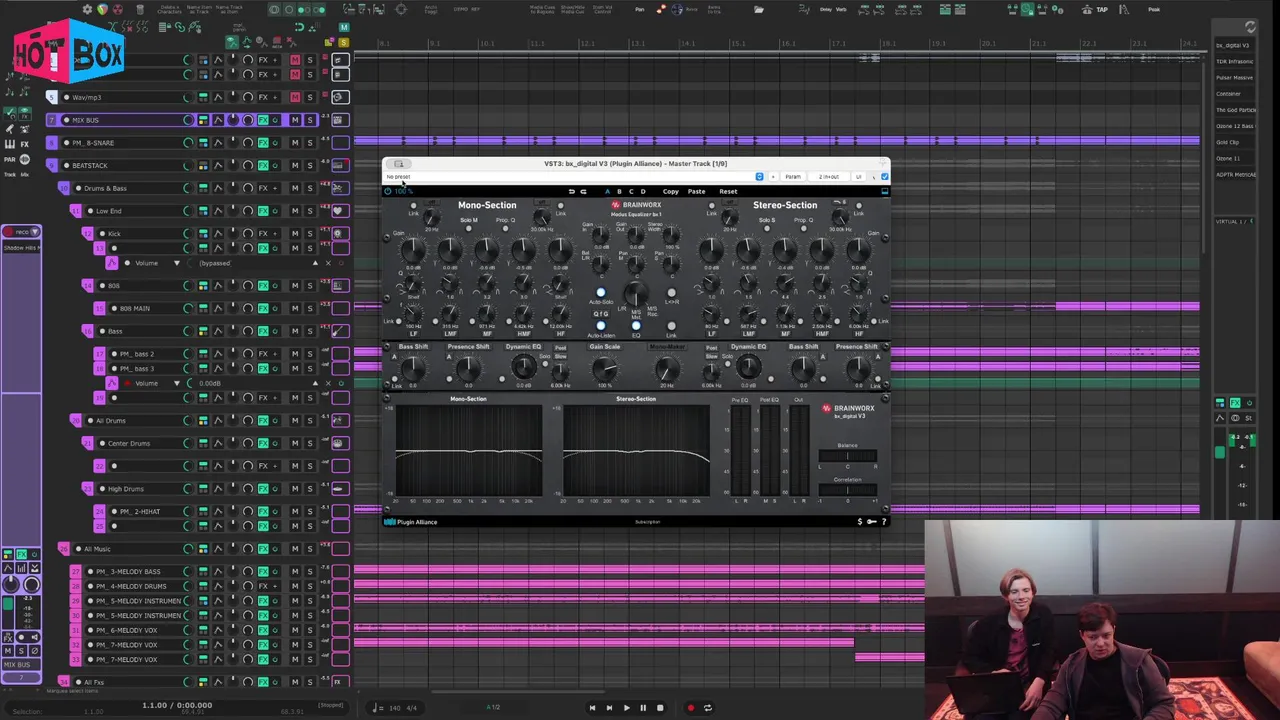This screenshot has height=720, width=1280.
Task: Toggle the repeat loop button in transport
Action: coord(707,708)
